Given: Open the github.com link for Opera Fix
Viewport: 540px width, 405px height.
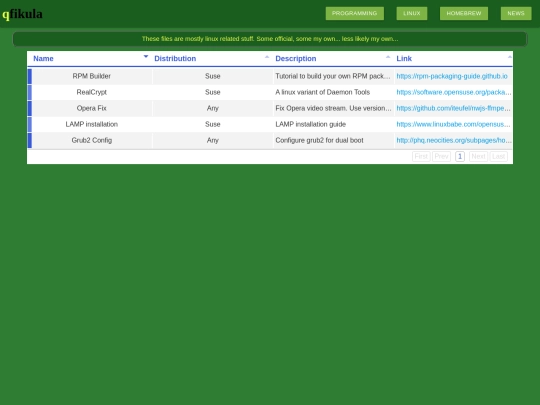Looking at the screenshot, I should coord(453,108).
